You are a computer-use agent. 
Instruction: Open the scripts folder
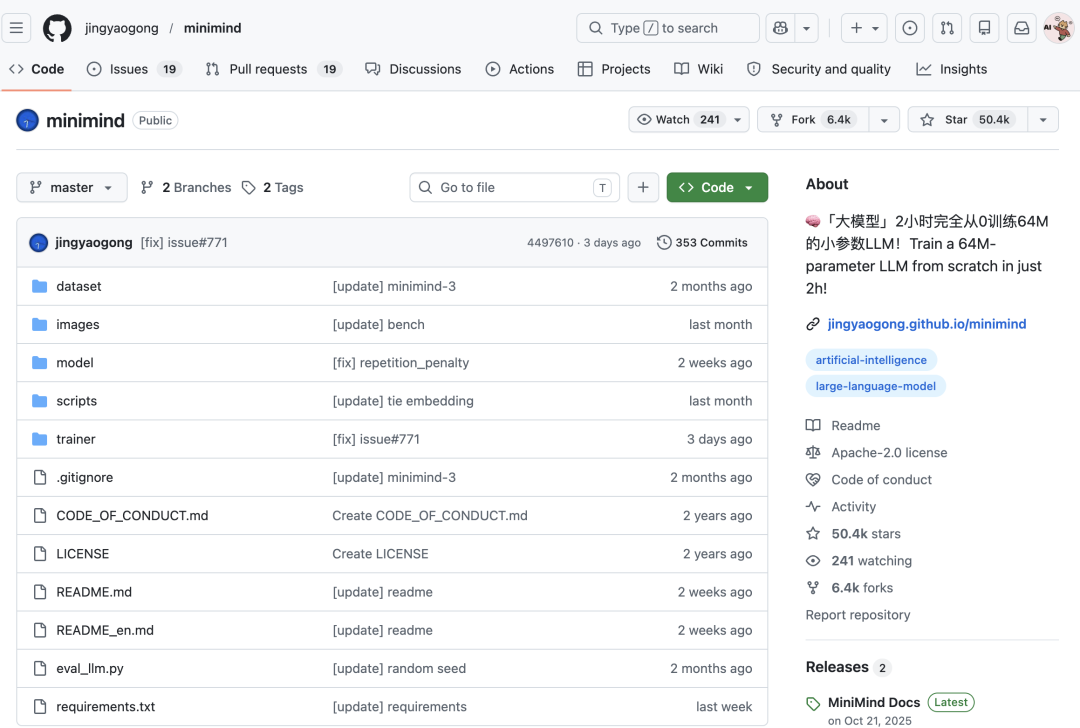point(76,401)
